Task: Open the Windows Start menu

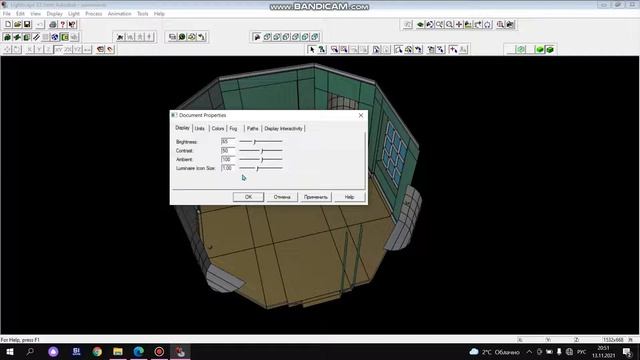Action: click(x=10, y=351)
